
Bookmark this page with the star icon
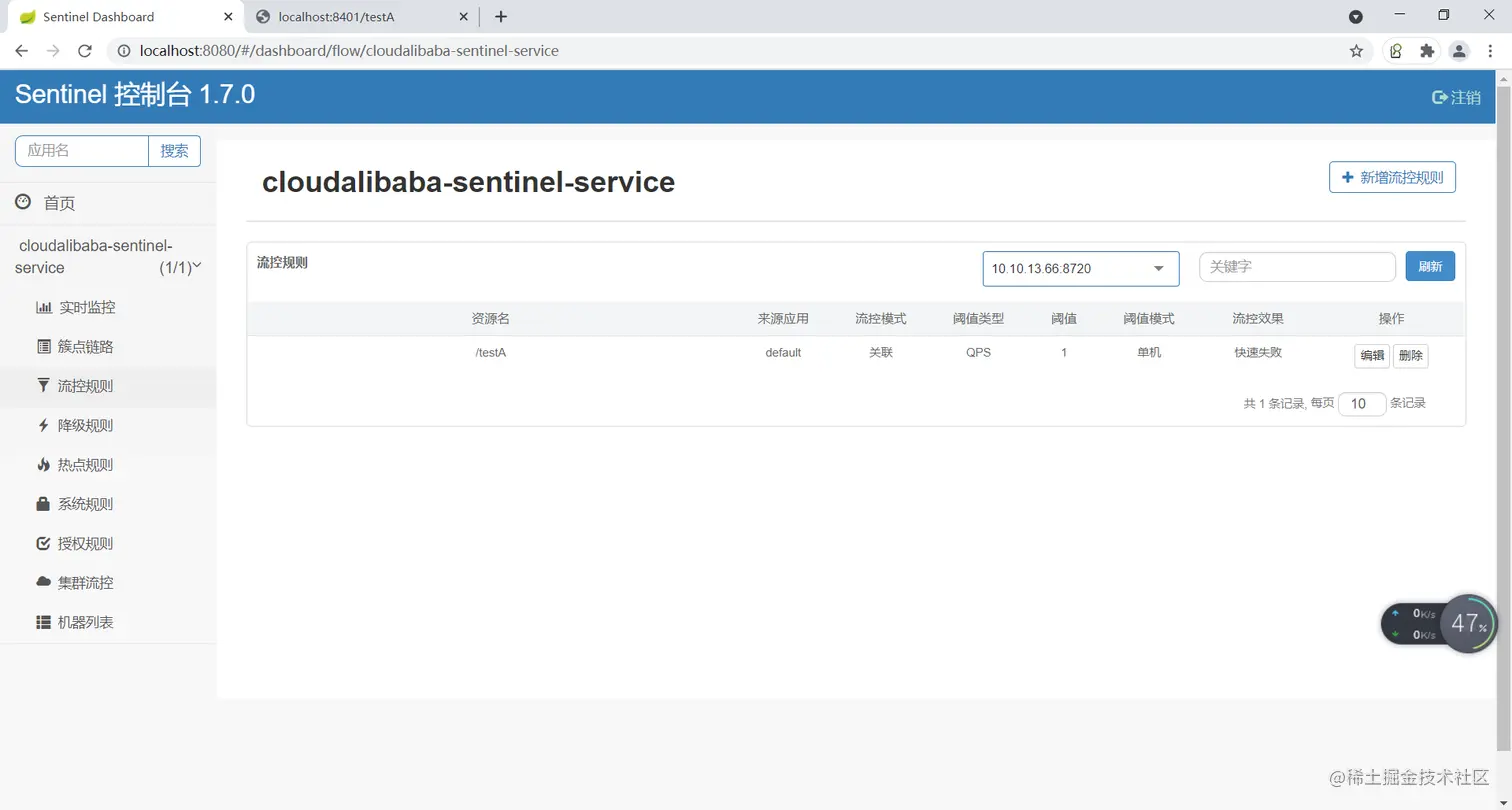1356,51
